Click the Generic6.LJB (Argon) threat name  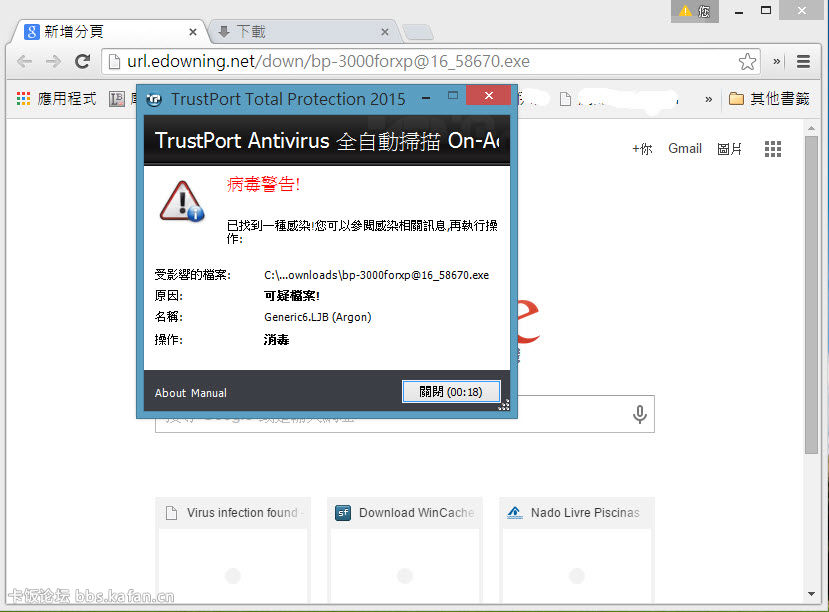[318, 317]
